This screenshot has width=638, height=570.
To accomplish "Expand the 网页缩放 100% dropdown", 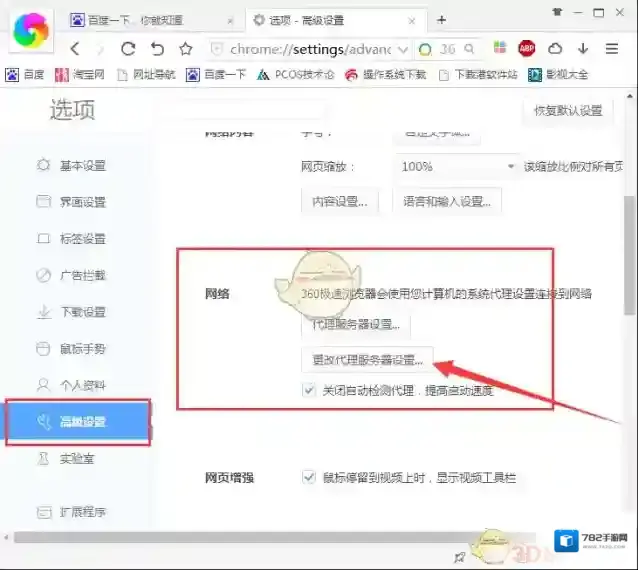I will [x=456, y=166].
